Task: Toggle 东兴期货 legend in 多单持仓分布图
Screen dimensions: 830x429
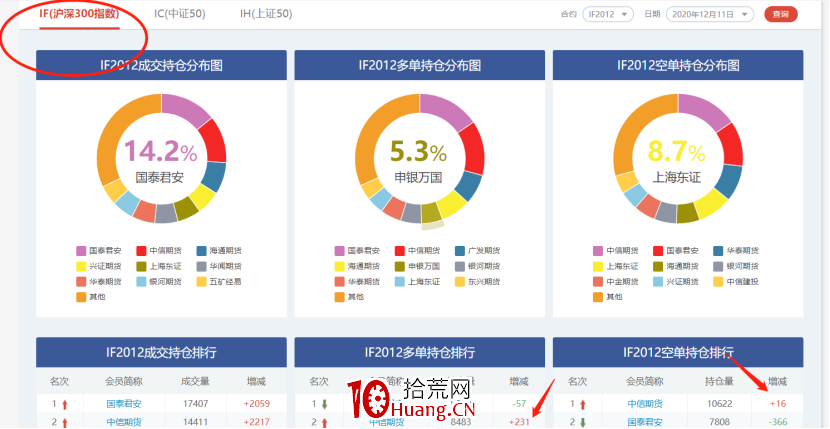Action: click(x=477, y=281)
